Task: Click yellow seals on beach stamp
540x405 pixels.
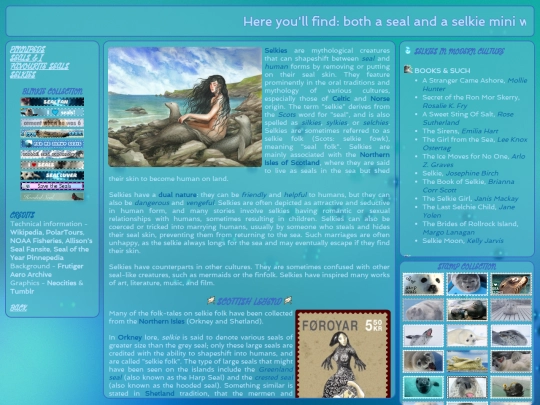Action: tap(467, 362)
